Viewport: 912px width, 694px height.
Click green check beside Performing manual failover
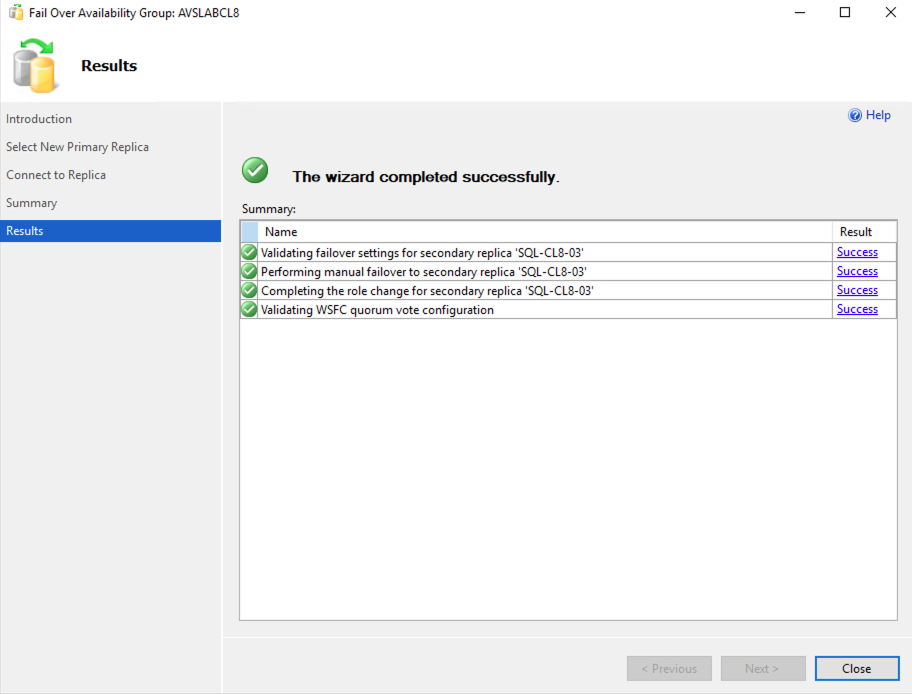tap(249, 271)
